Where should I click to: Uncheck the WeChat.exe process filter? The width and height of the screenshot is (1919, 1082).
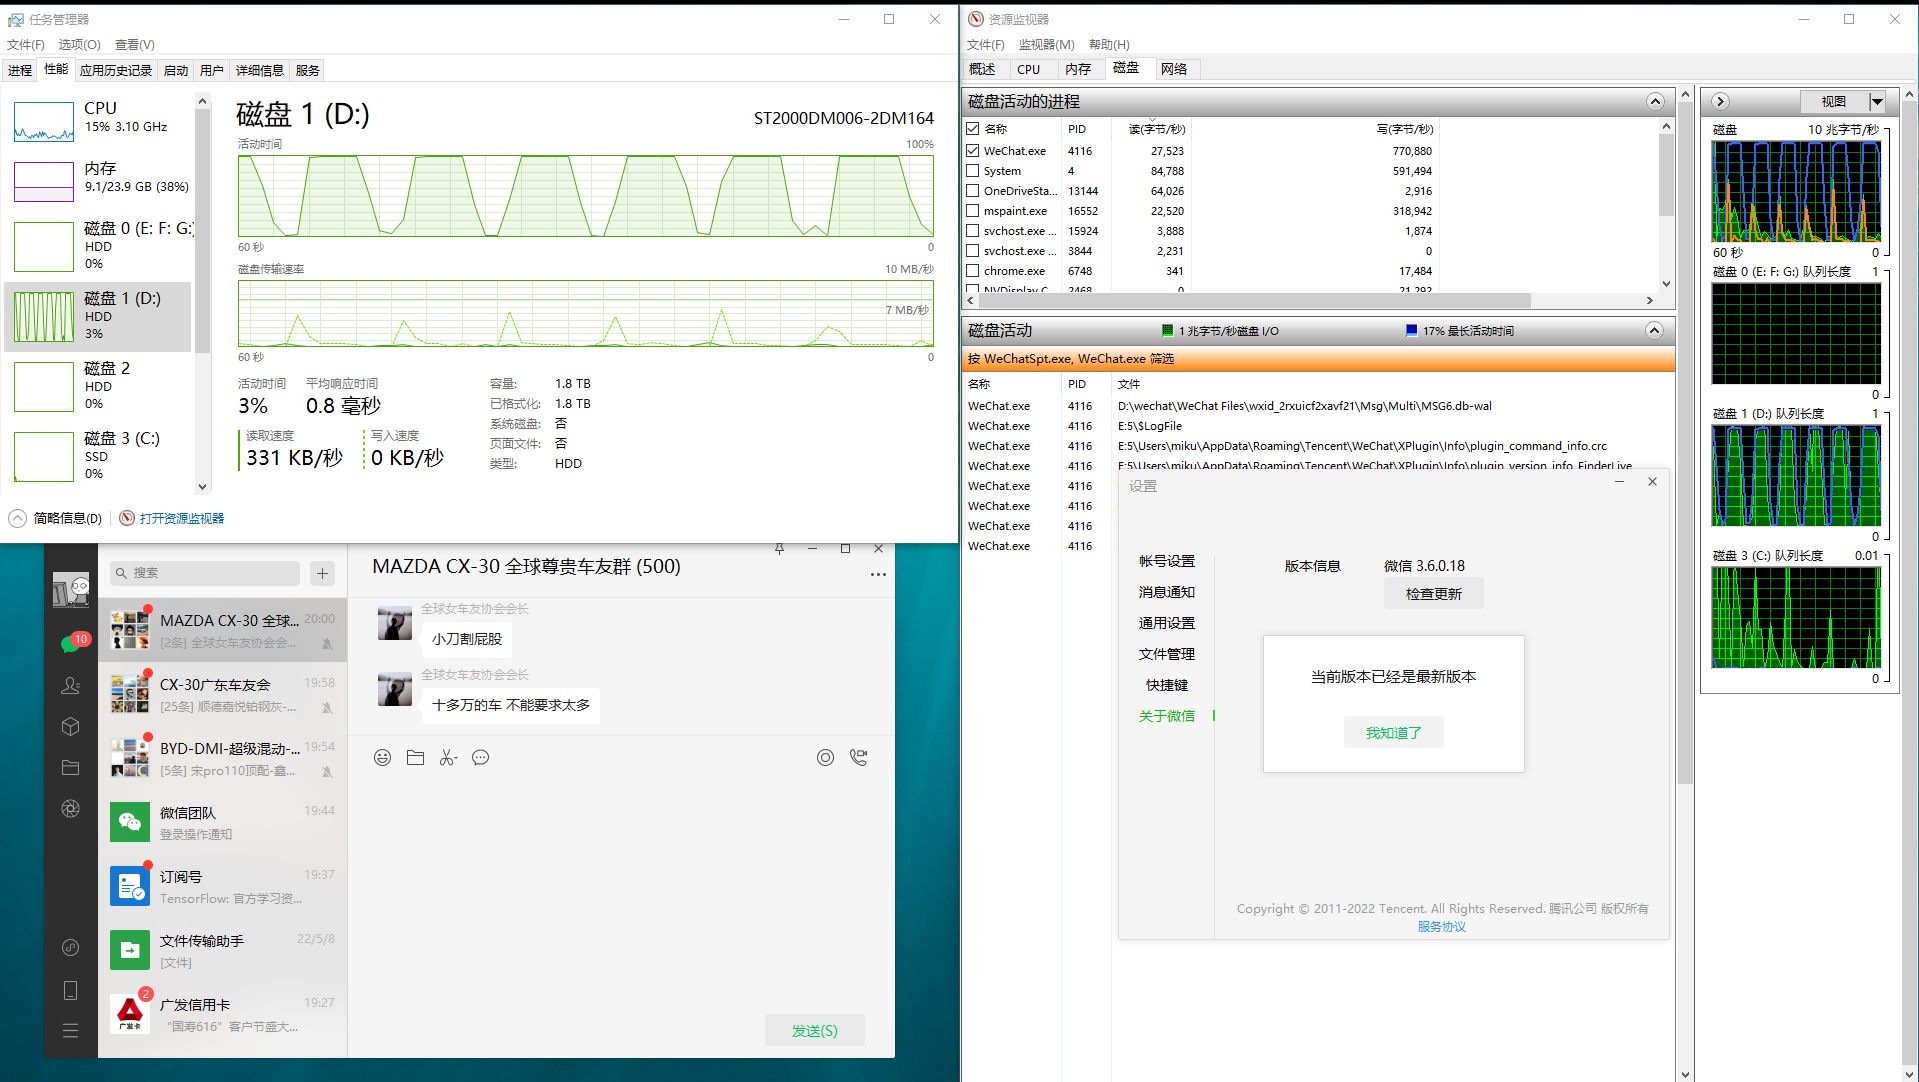tap(973, 151)
